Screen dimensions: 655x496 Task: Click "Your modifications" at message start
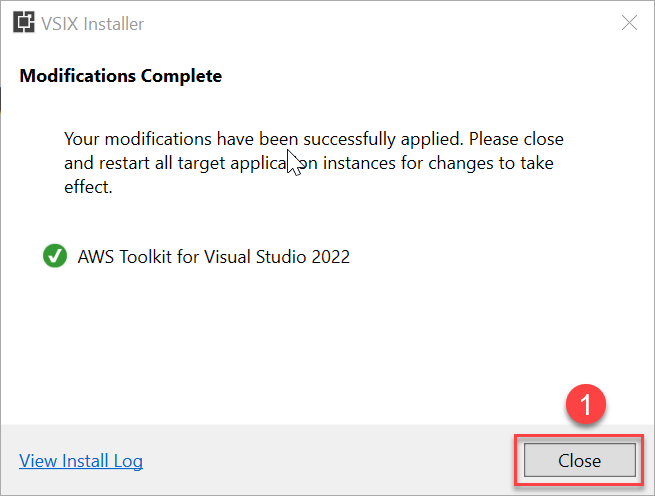point(138,139)
